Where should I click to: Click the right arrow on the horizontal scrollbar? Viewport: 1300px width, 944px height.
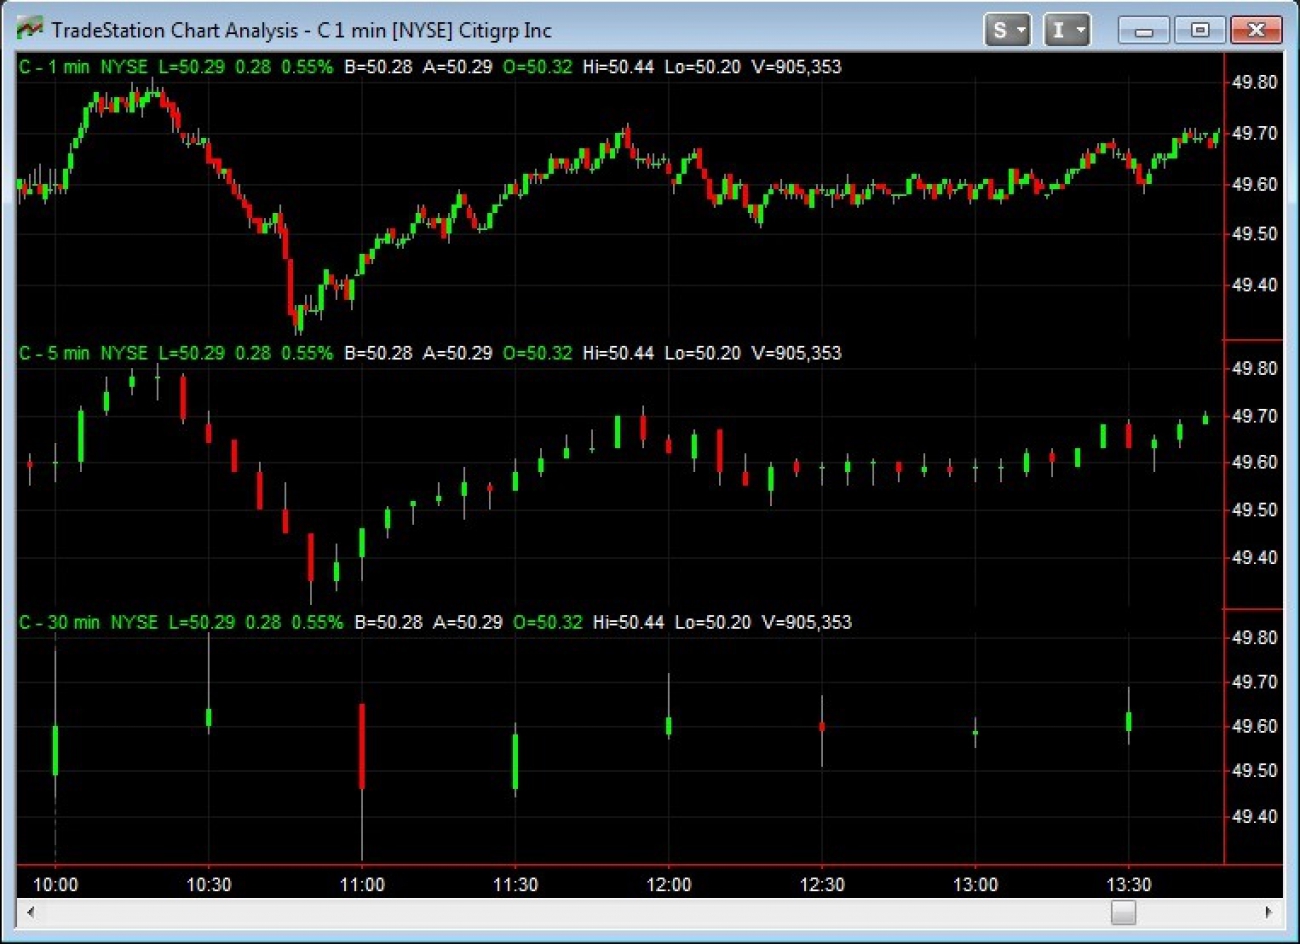pyautogui.click(x=1268, y=912)
